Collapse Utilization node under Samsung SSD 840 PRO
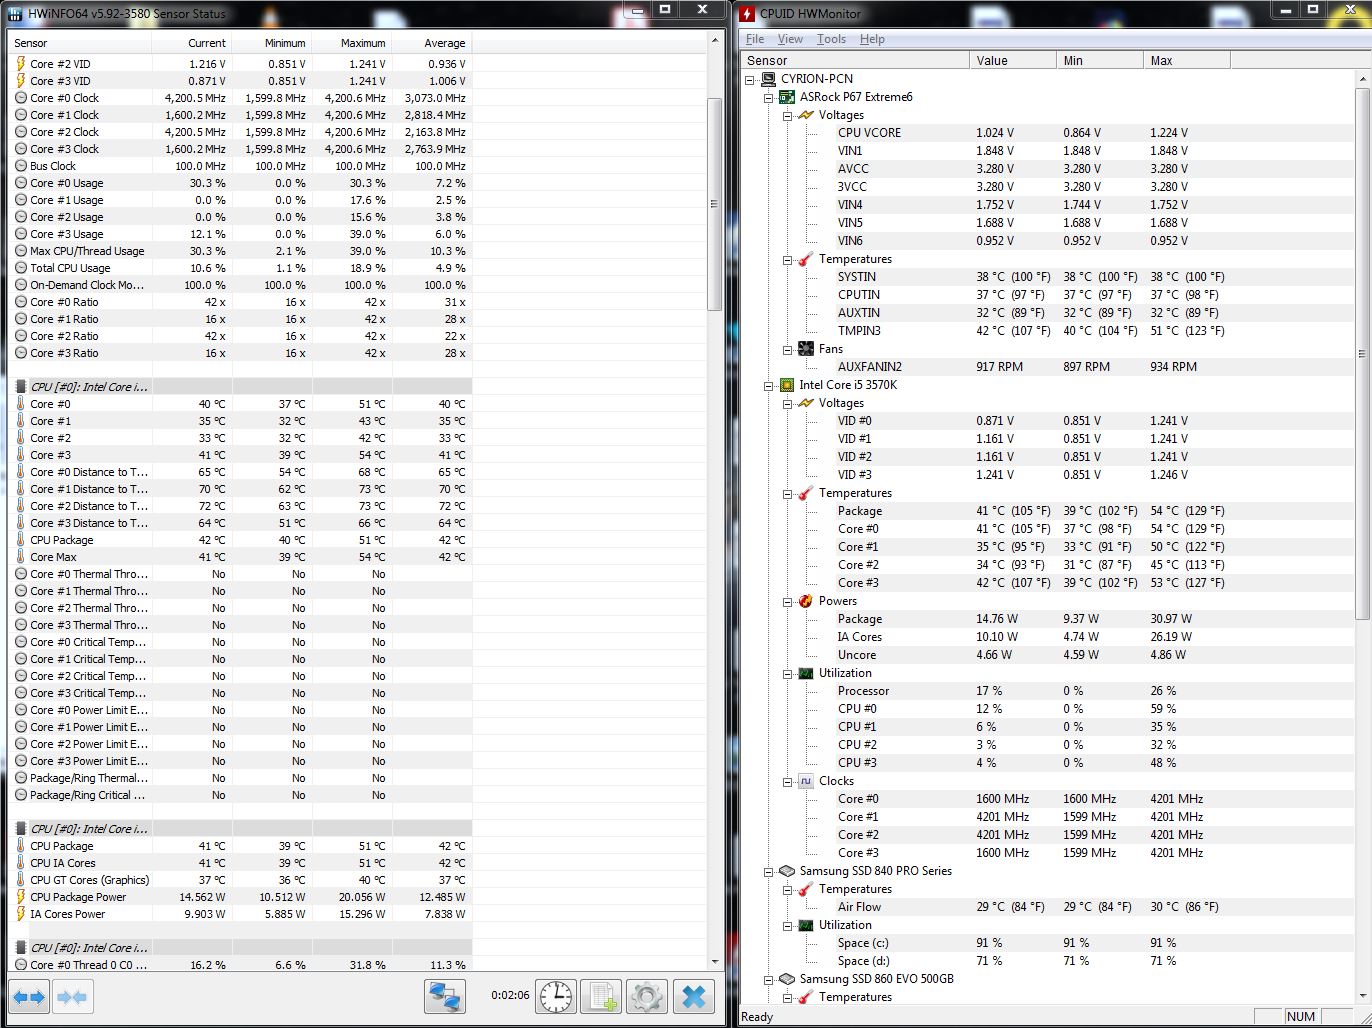The image size is (1372, 1028). [x=788, y=925]
